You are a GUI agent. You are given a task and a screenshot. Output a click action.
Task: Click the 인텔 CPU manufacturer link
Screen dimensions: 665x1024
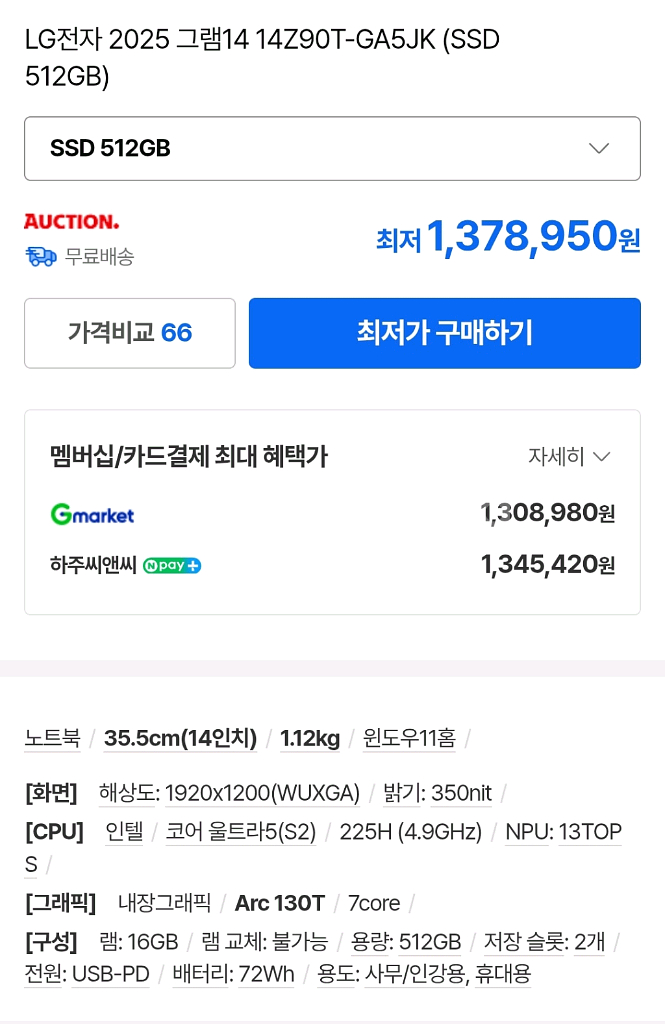pos(124,832)
